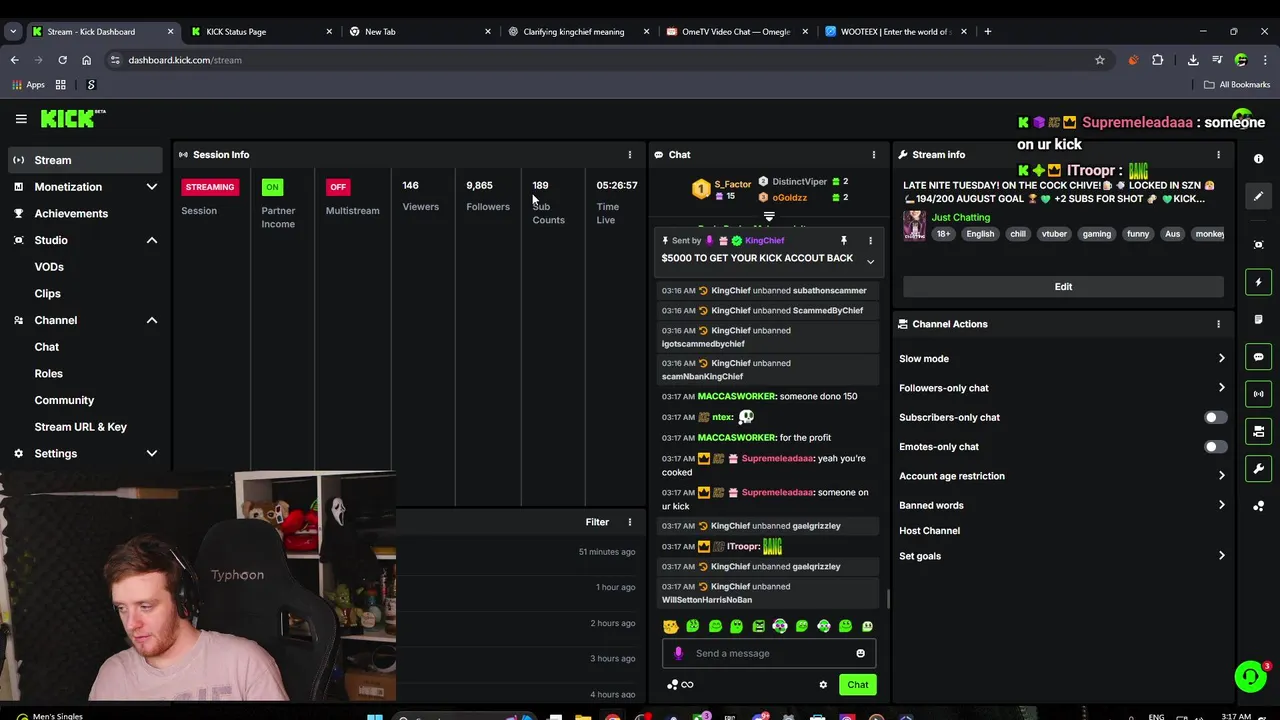Click the lightning bolt icon in sidebar
Viewport: 1280px width, 720px height.
click(1258, 282)
